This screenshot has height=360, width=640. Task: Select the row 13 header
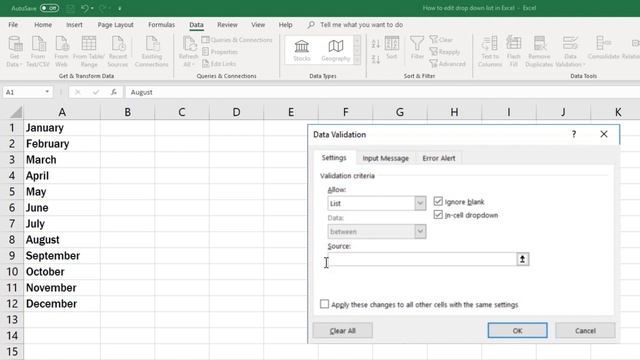[12, 320]
